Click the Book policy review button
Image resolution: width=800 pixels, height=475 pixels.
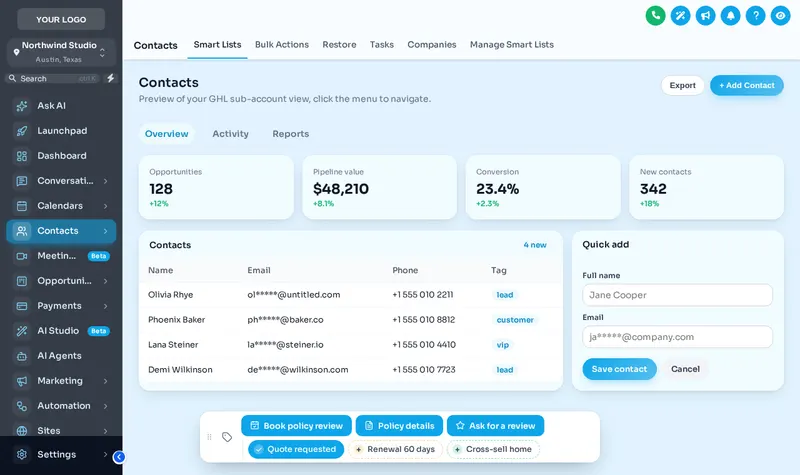(296, 426)
